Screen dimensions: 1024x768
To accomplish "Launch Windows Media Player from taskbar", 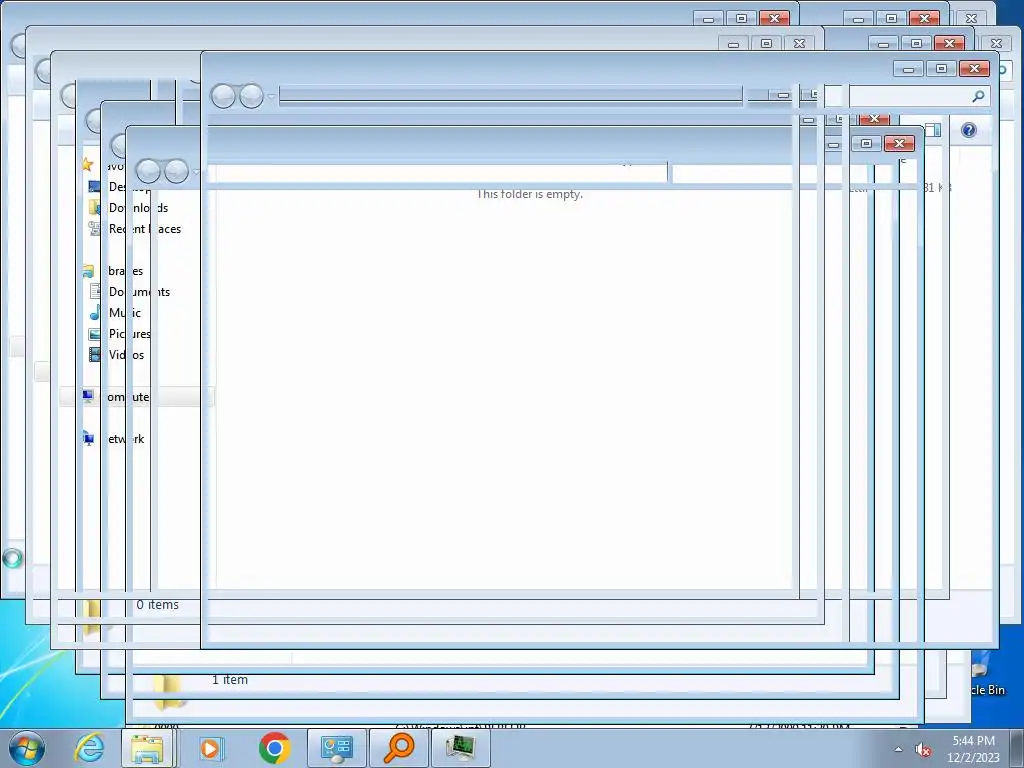I will [211, 748].
